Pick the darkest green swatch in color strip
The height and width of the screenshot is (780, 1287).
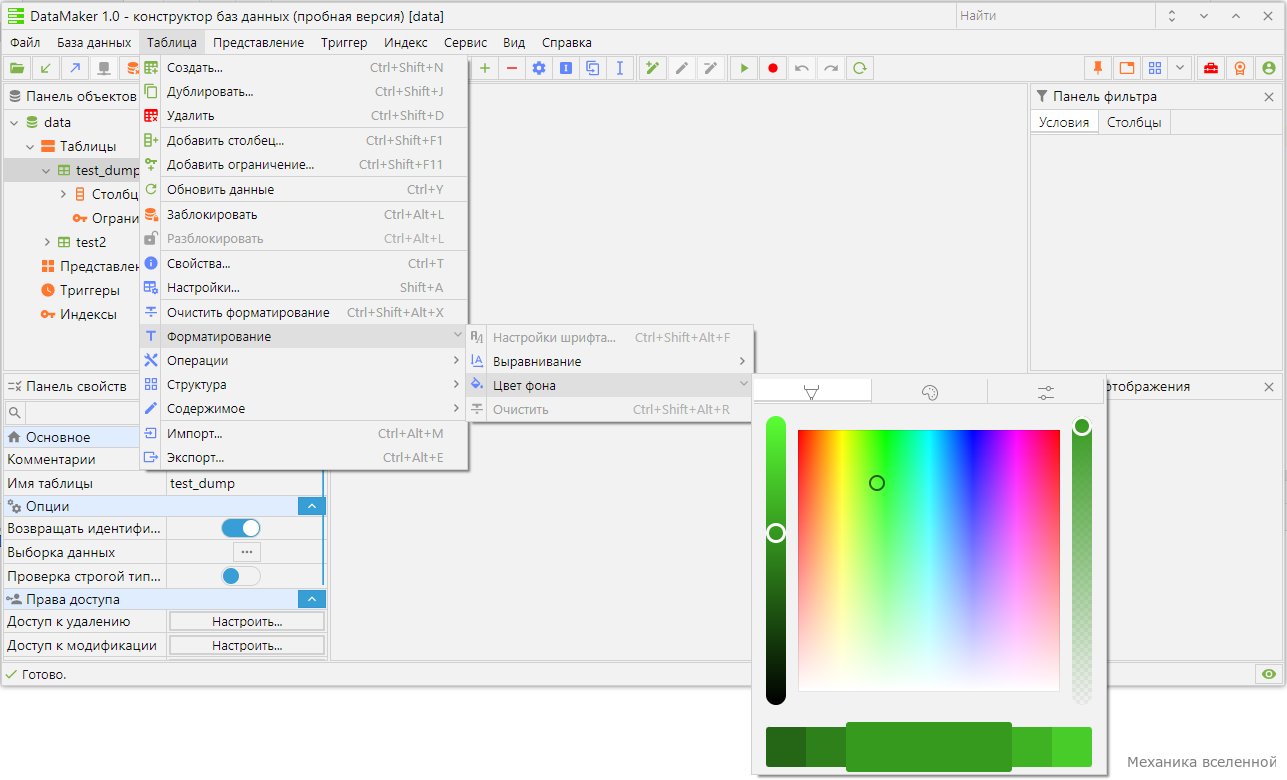pyautogui.click(x=786, y=747)
